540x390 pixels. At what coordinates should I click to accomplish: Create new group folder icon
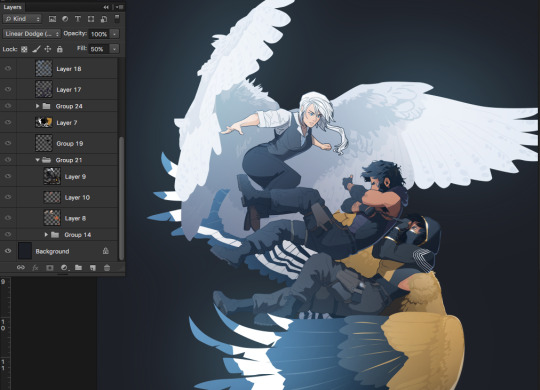click(x=79, y=268)
